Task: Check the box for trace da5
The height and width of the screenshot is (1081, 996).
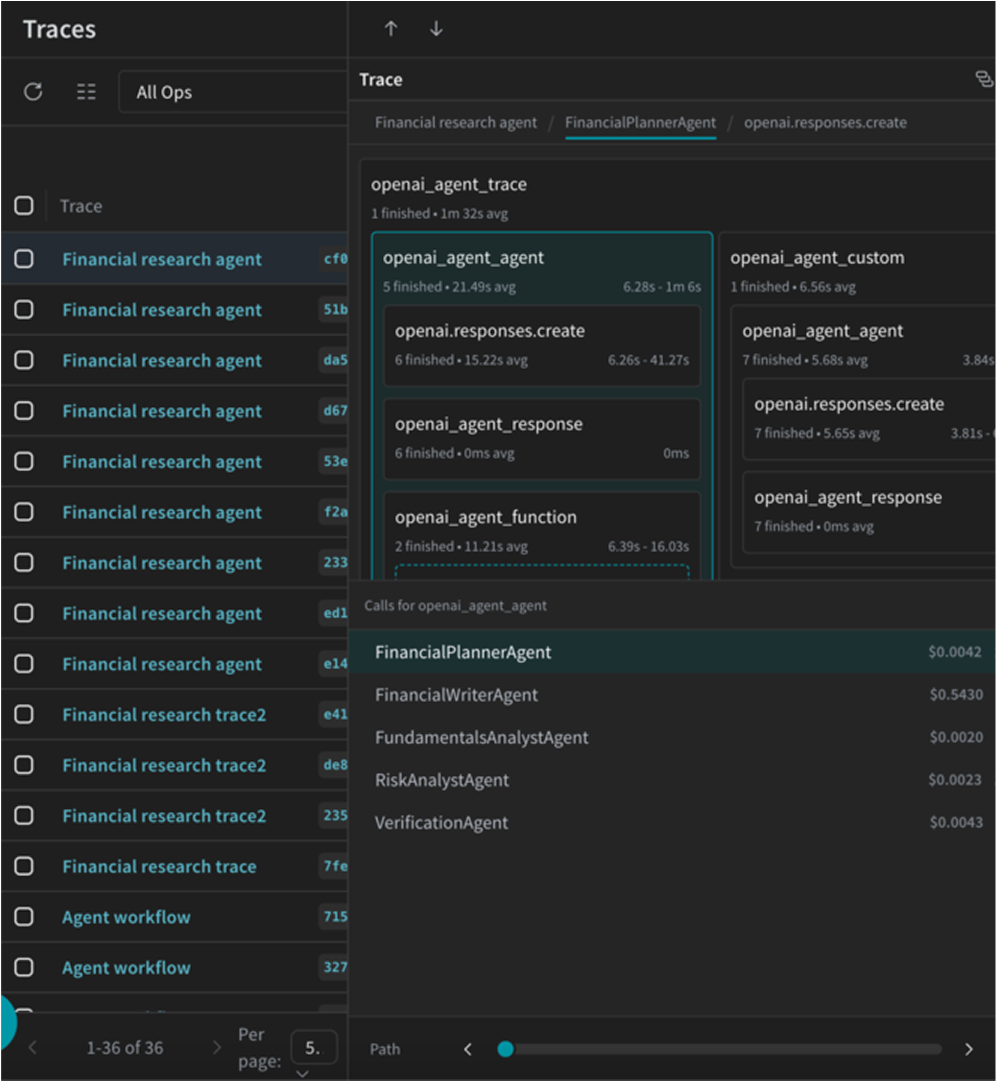Action: (24, 360)
